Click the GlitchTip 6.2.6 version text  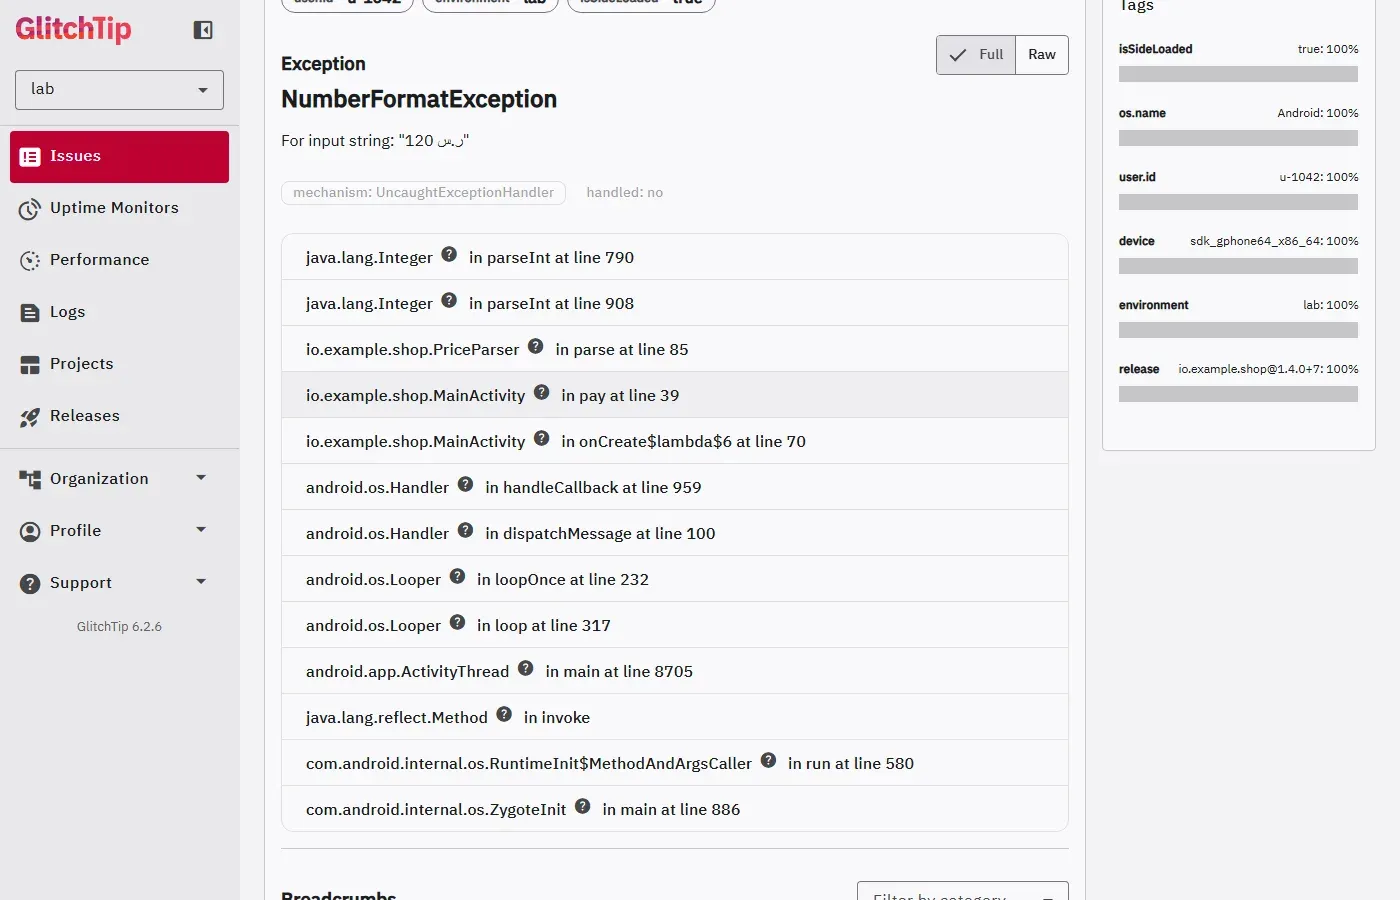119,627
